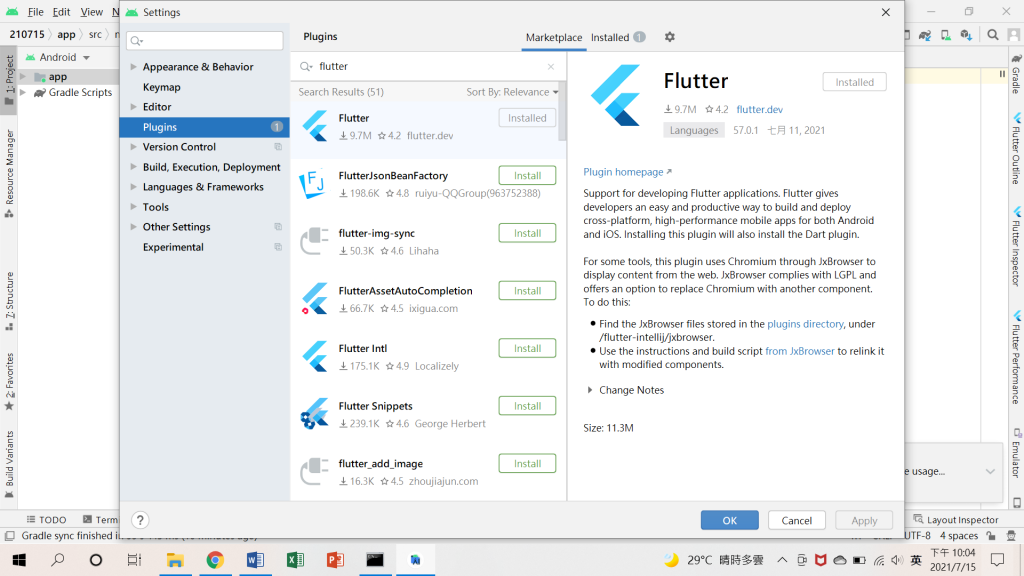Install the Flutter Intl plugin
The height and width of the screenshot is (576, 1024).
click(527, 348)
